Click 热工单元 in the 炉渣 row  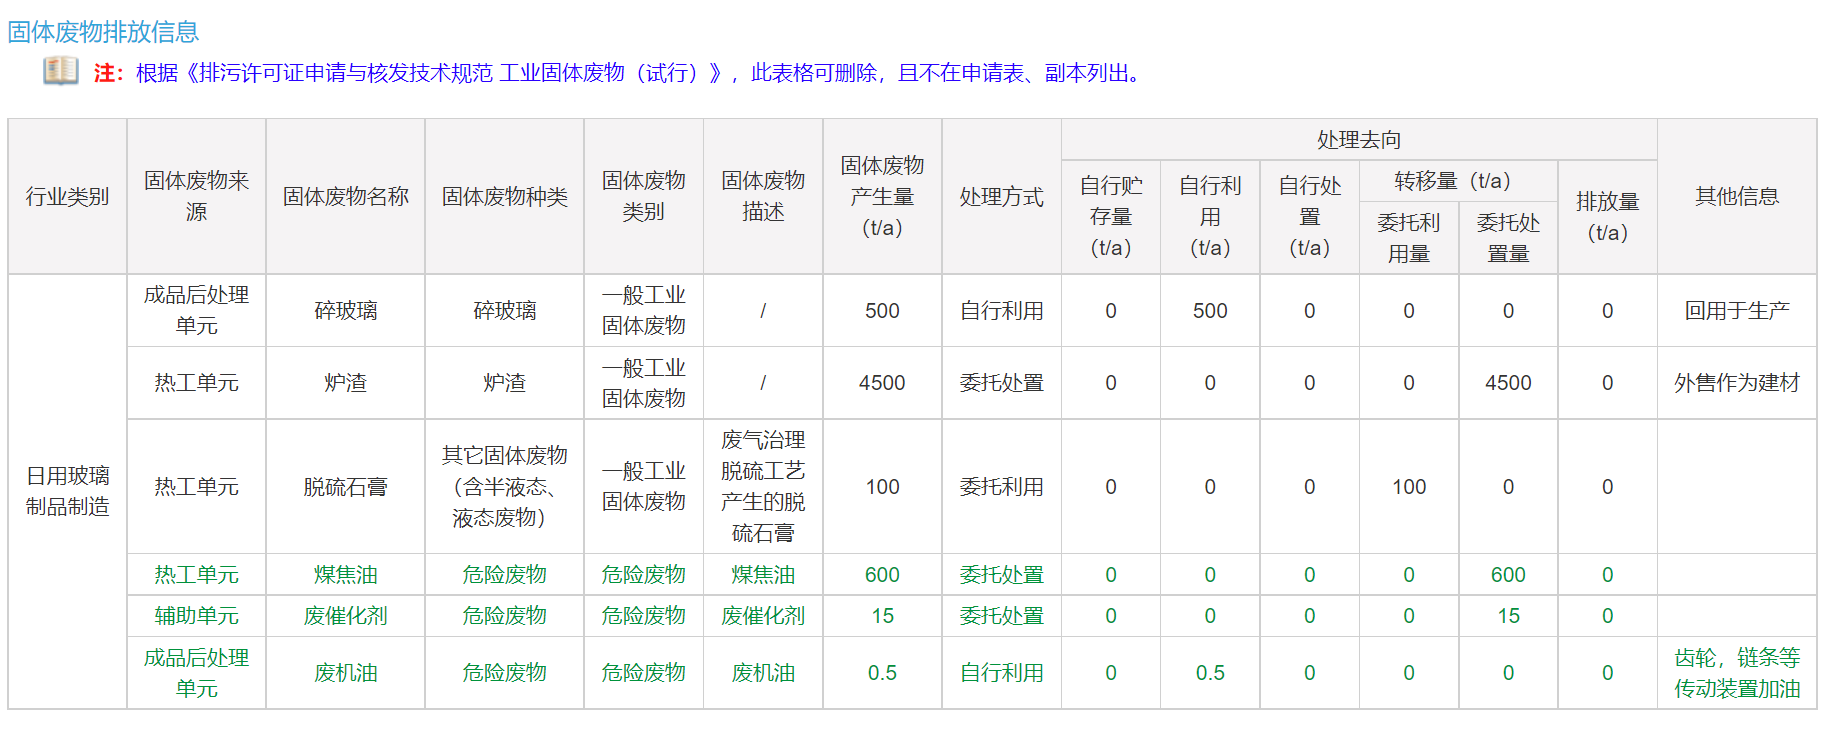coord(196,383)
